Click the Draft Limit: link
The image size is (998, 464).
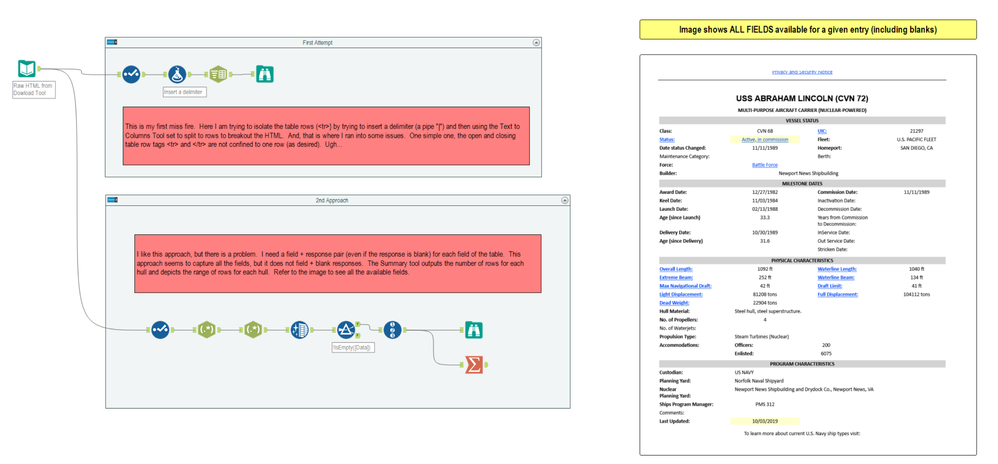click(830, 286)
